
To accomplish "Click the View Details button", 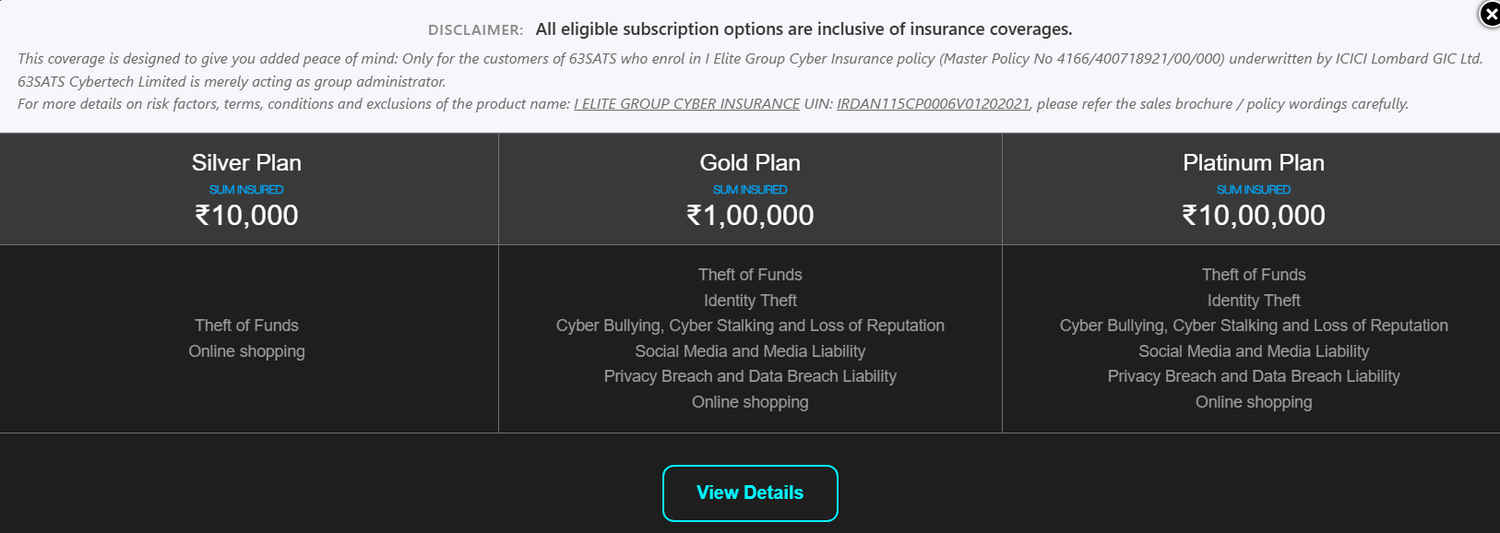I will (x=750, y=493).
